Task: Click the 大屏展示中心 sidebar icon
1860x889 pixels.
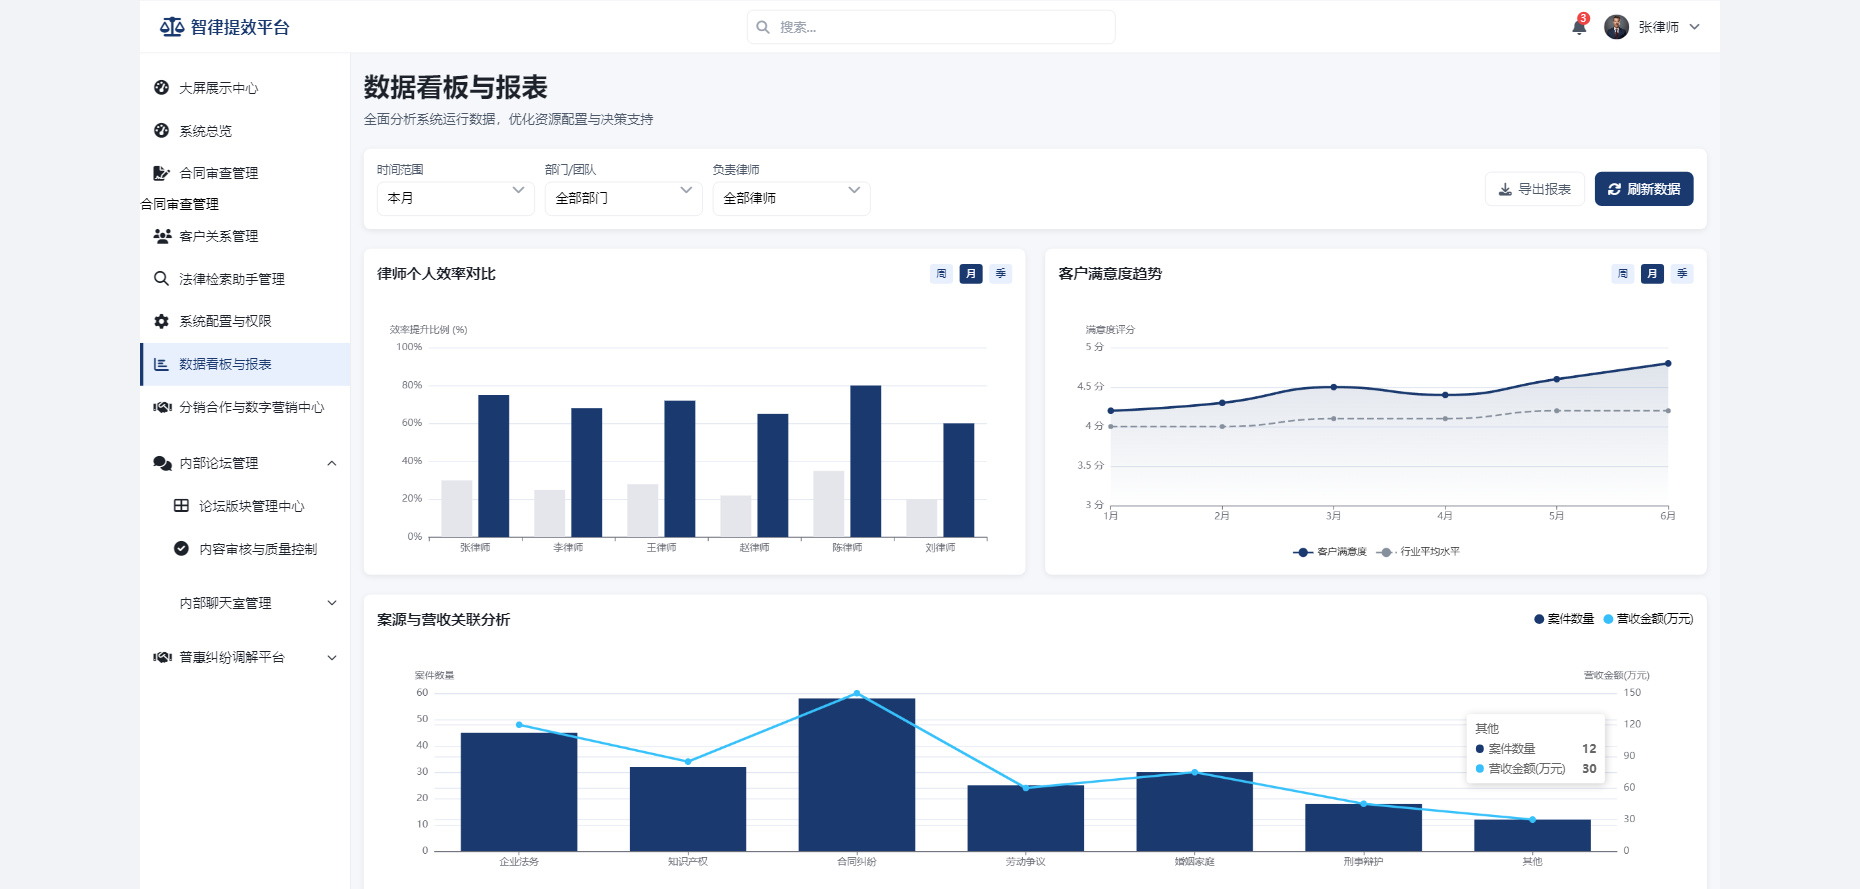Action: pyautogui.click(x=161, y=88)
